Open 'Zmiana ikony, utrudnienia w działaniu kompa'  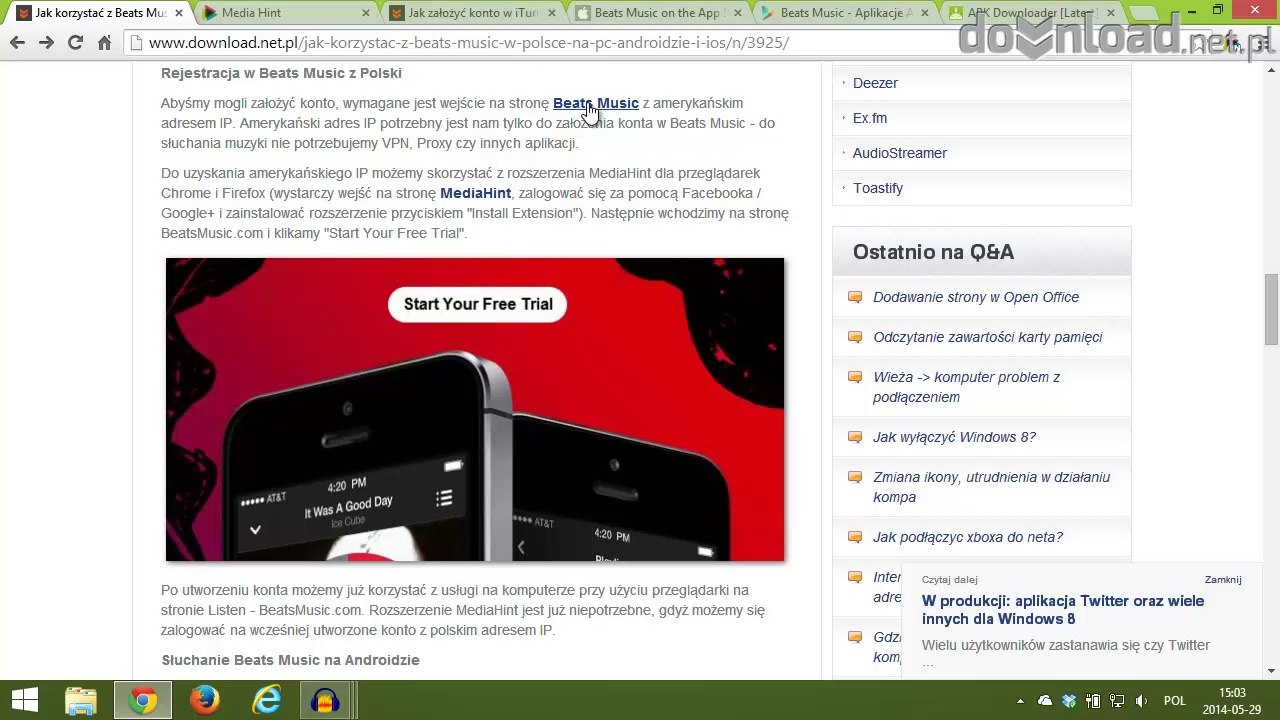992,487
